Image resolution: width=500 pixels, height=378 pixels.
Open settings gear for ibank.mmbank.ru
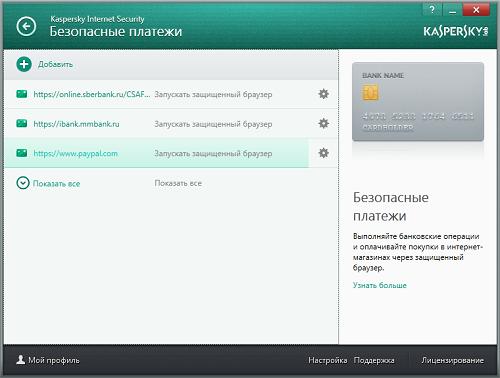(324, 124)
